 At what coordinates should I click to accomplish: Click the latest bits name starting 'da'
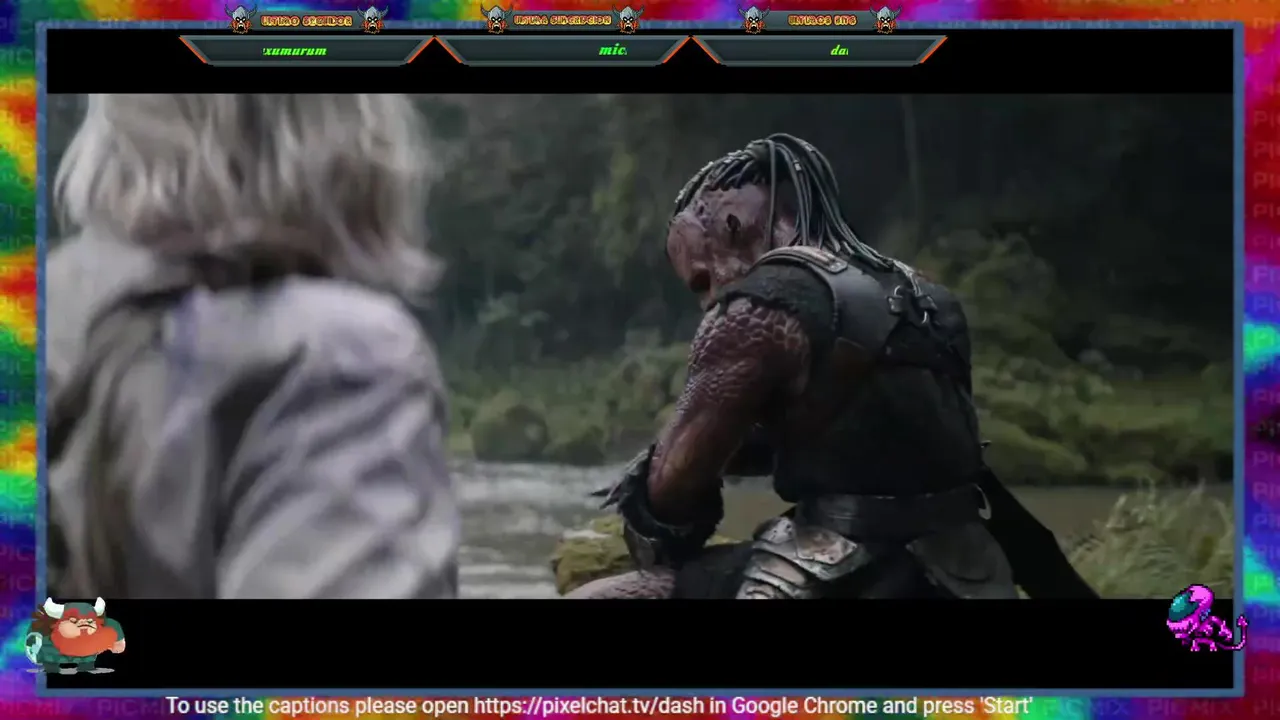(x=839, y=51)
